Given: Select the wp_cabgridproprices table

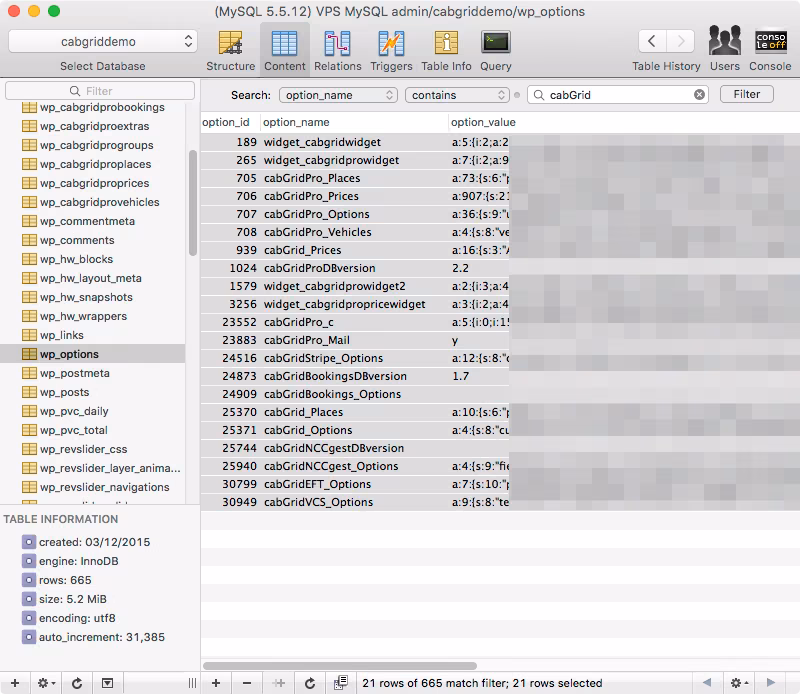Looking at the screenshot, I should 92,183.
